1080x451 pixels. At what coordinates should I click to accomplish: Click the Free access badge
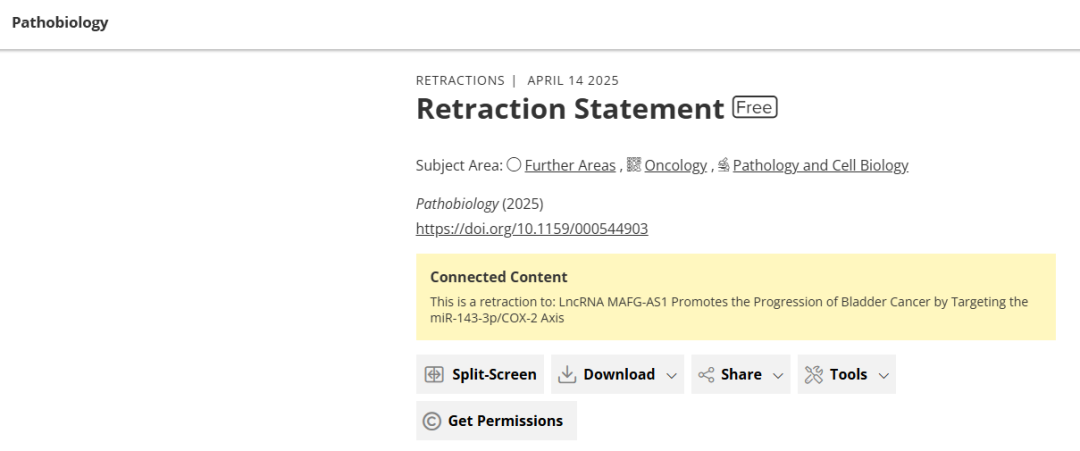pos(755,107)
